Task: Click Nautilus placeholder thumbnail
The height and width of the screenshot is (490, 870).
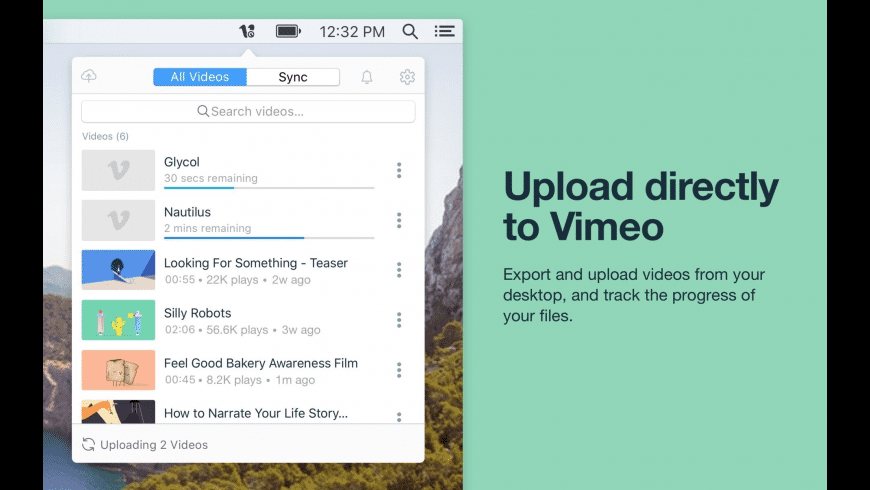Action: point(118,220)
